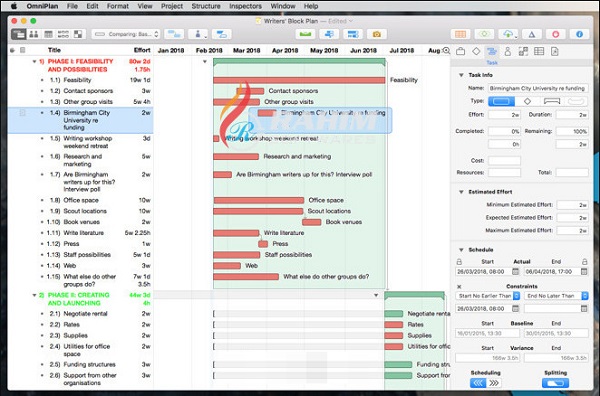600x396 pixels.
Task: Collapse Phase II Creating and Launching group
Action: pos(34,295)
